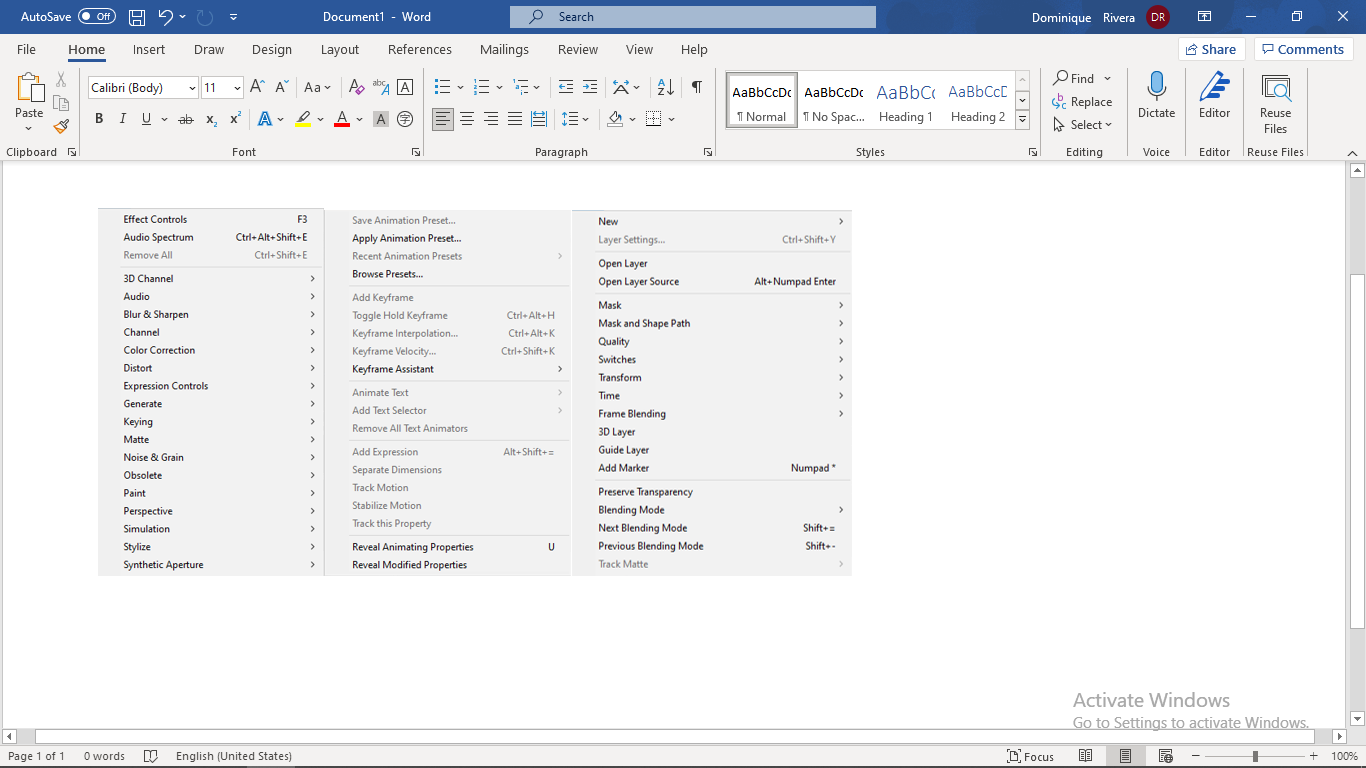Start Dictate microphone

point(1157,96)
